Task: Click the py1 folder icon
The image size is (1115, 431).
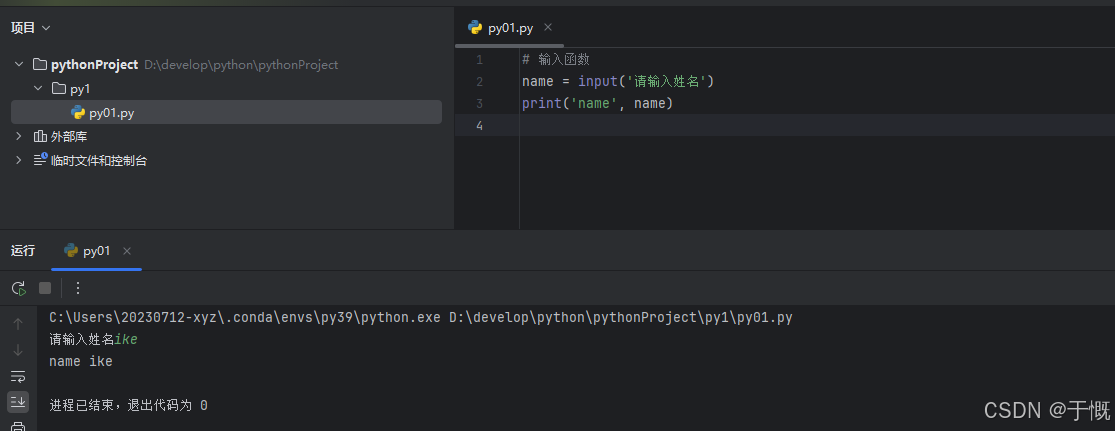Action: click(59, 89)
